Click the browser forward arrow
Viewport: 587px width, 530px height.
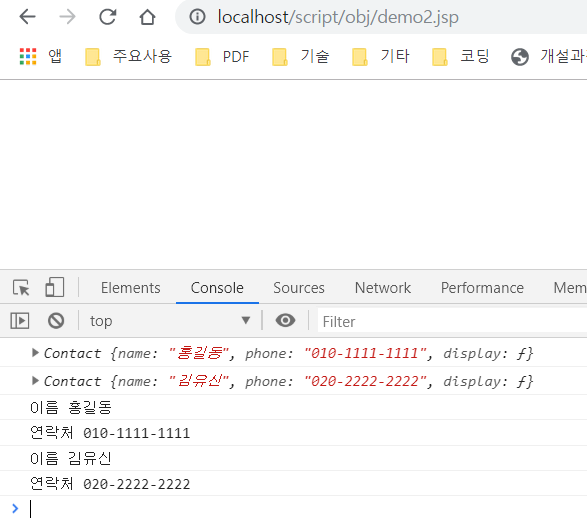(67, 17)
